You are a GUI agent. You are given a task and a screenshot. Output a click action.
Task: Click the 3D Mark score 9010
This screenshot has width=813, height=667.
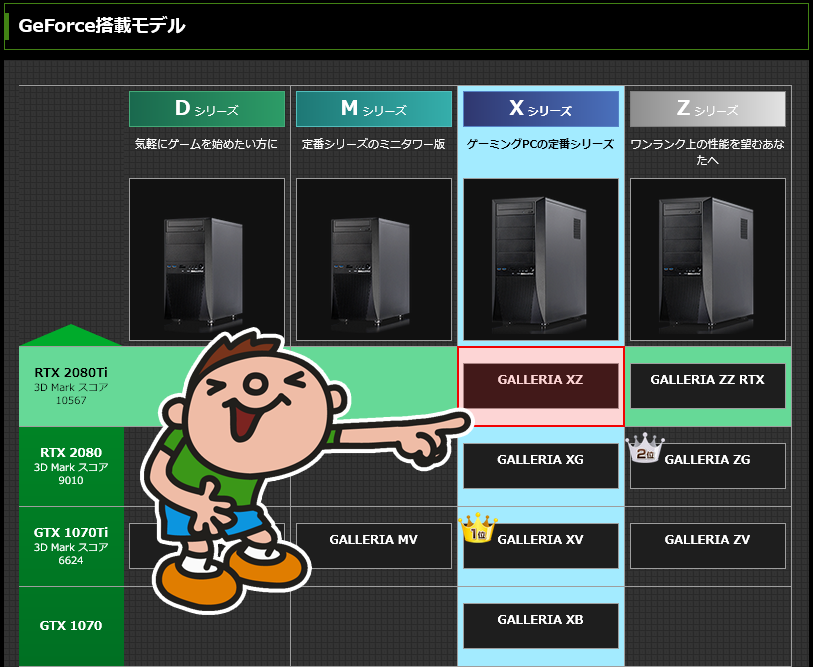[71, 480]
